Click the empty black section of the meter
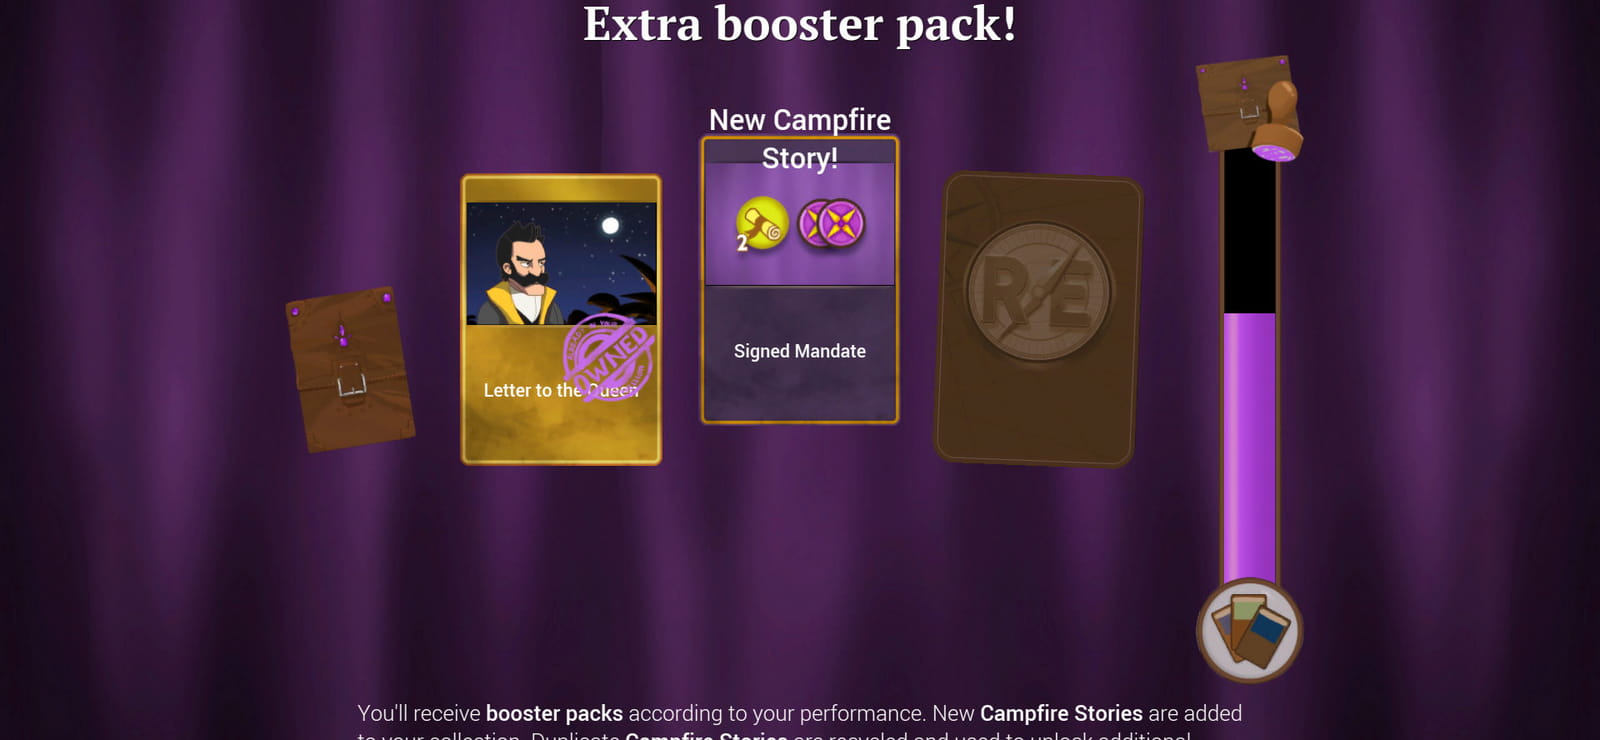1600x740 pixels. point(1249,232)
